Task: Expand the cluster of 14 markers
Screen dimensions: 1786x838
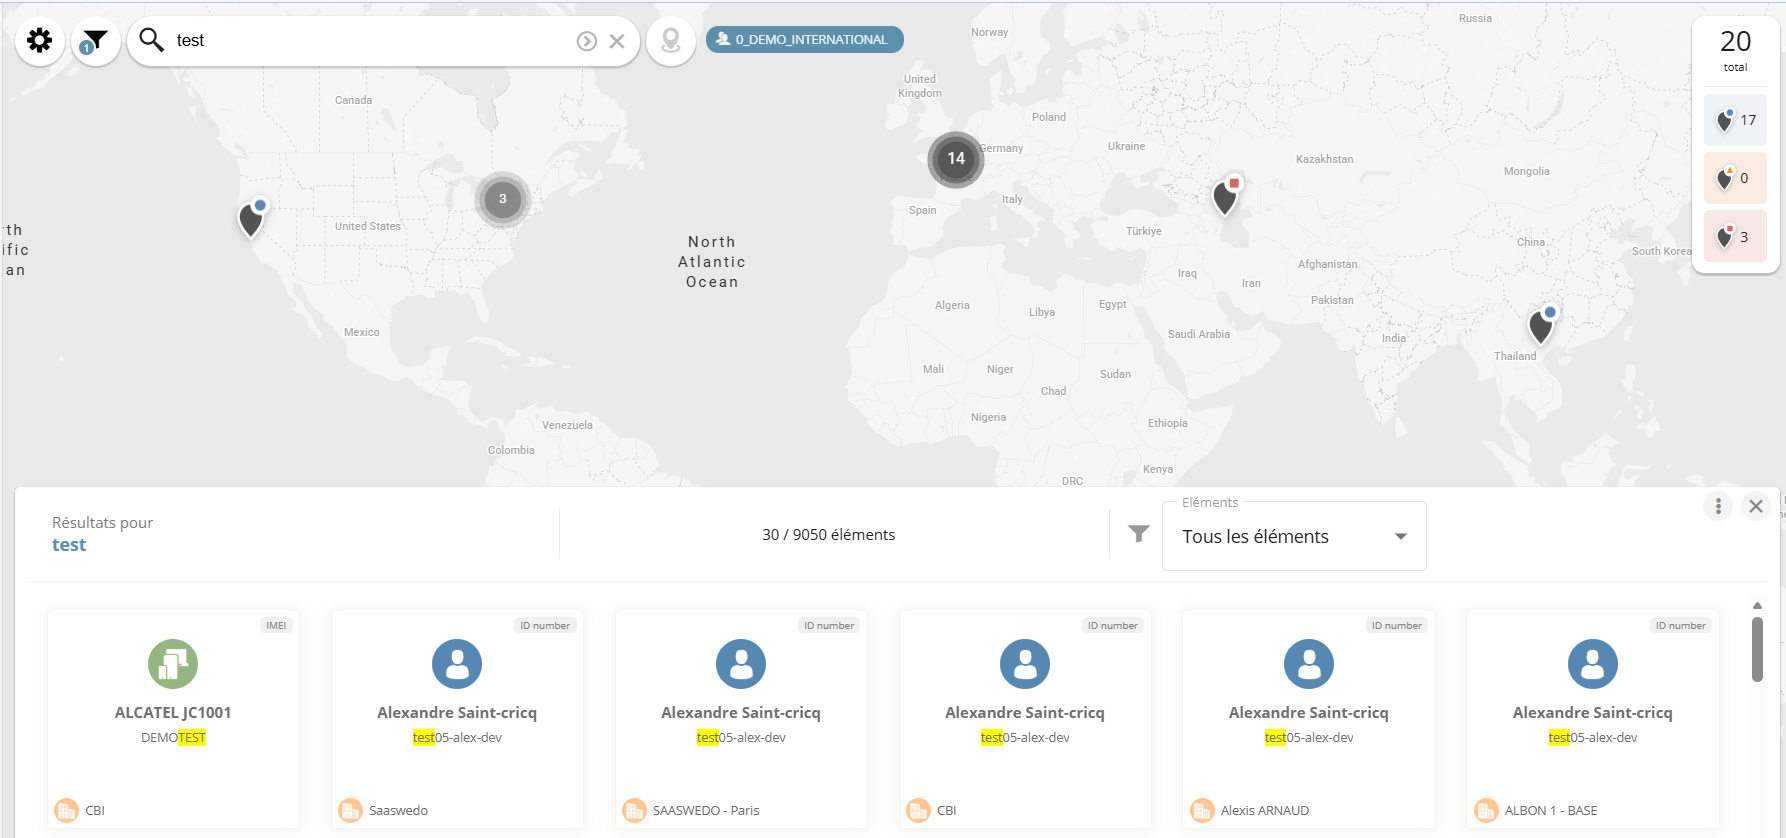Action: (x=956, y=159)
